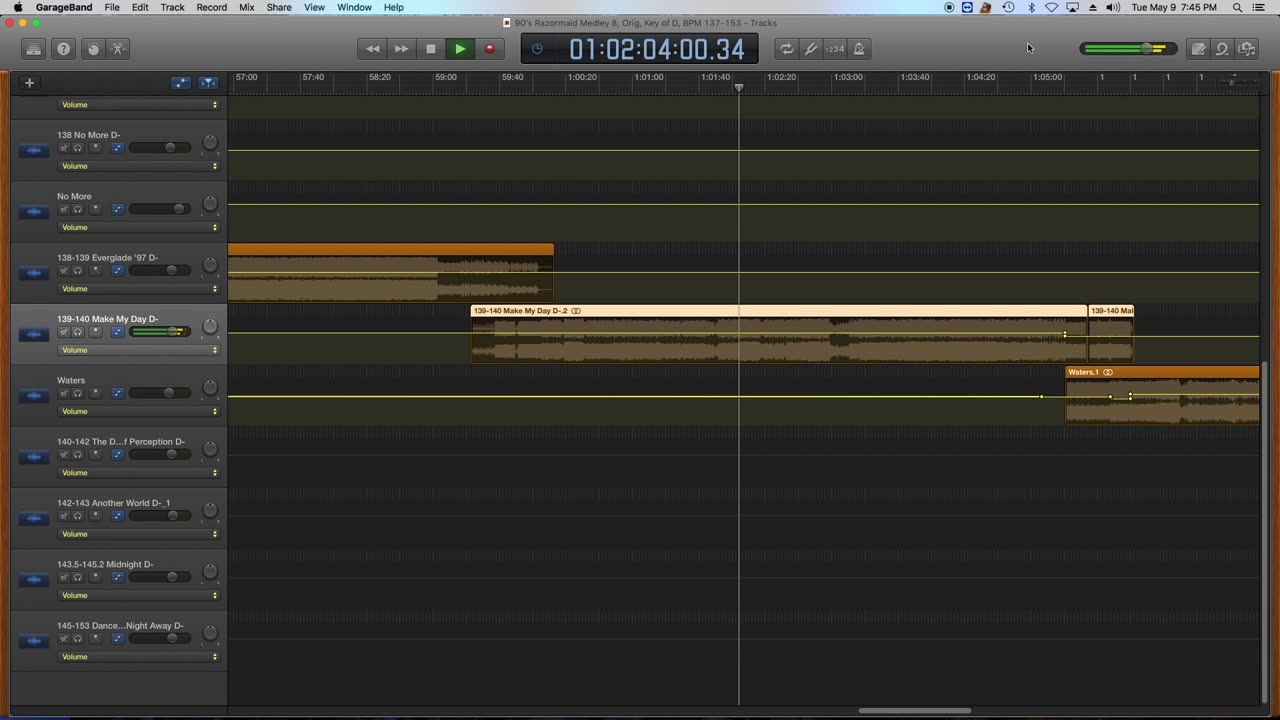1280x720 pixels.
Task: Stop playback with the square button
Action: pyautogui.click(x=431, y=49)
